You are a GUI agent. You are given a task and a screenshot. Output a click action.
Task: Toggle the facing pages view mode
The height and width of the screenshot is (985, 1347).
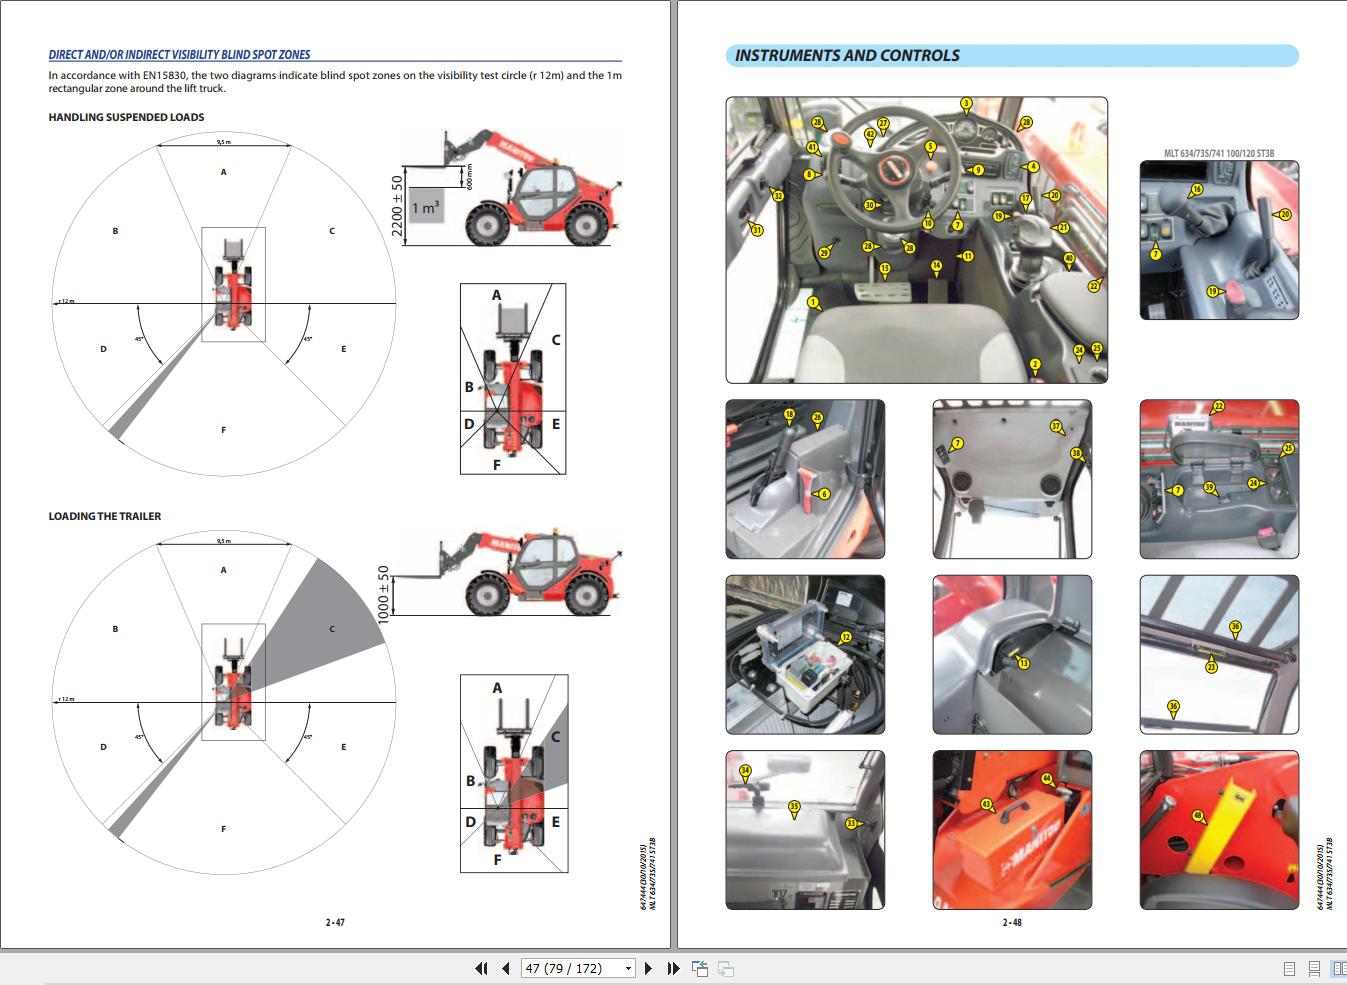1337,968
